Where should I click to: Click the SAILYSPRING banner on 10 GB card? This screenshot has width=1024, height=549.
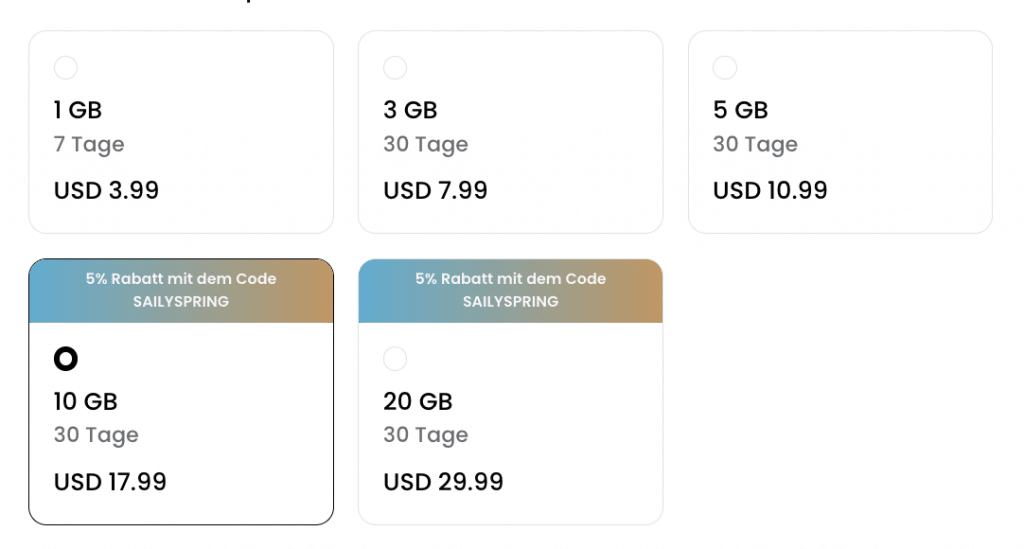181,290
